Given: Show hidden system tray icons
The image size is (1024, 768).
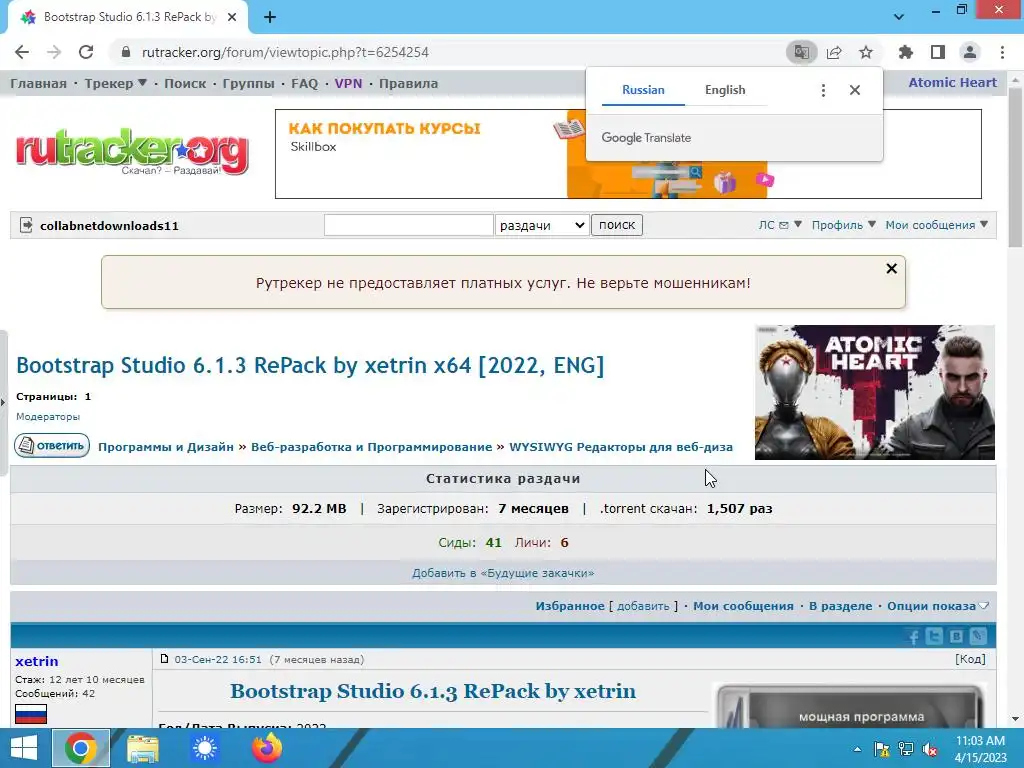Looking at the screenshot, I should pyautogui.click(x=857, y=749).
